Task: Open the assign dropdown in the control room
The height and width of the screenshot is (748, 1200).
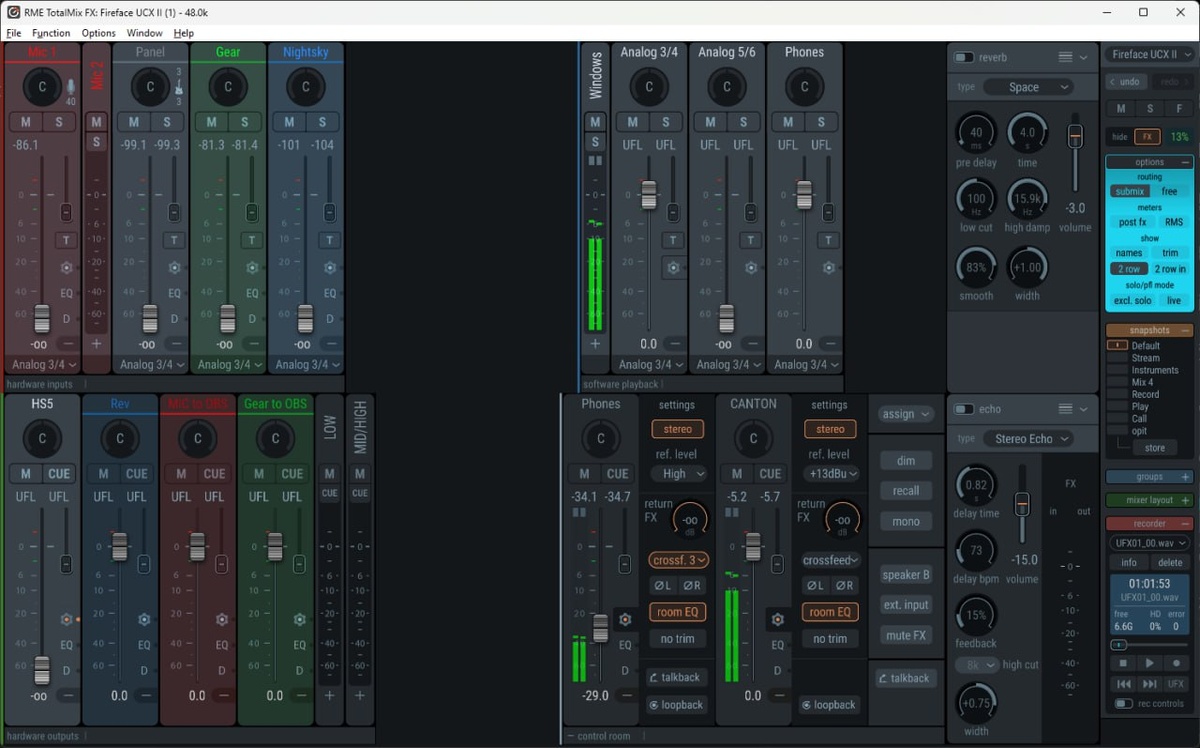Action: [x=906, y=414]
